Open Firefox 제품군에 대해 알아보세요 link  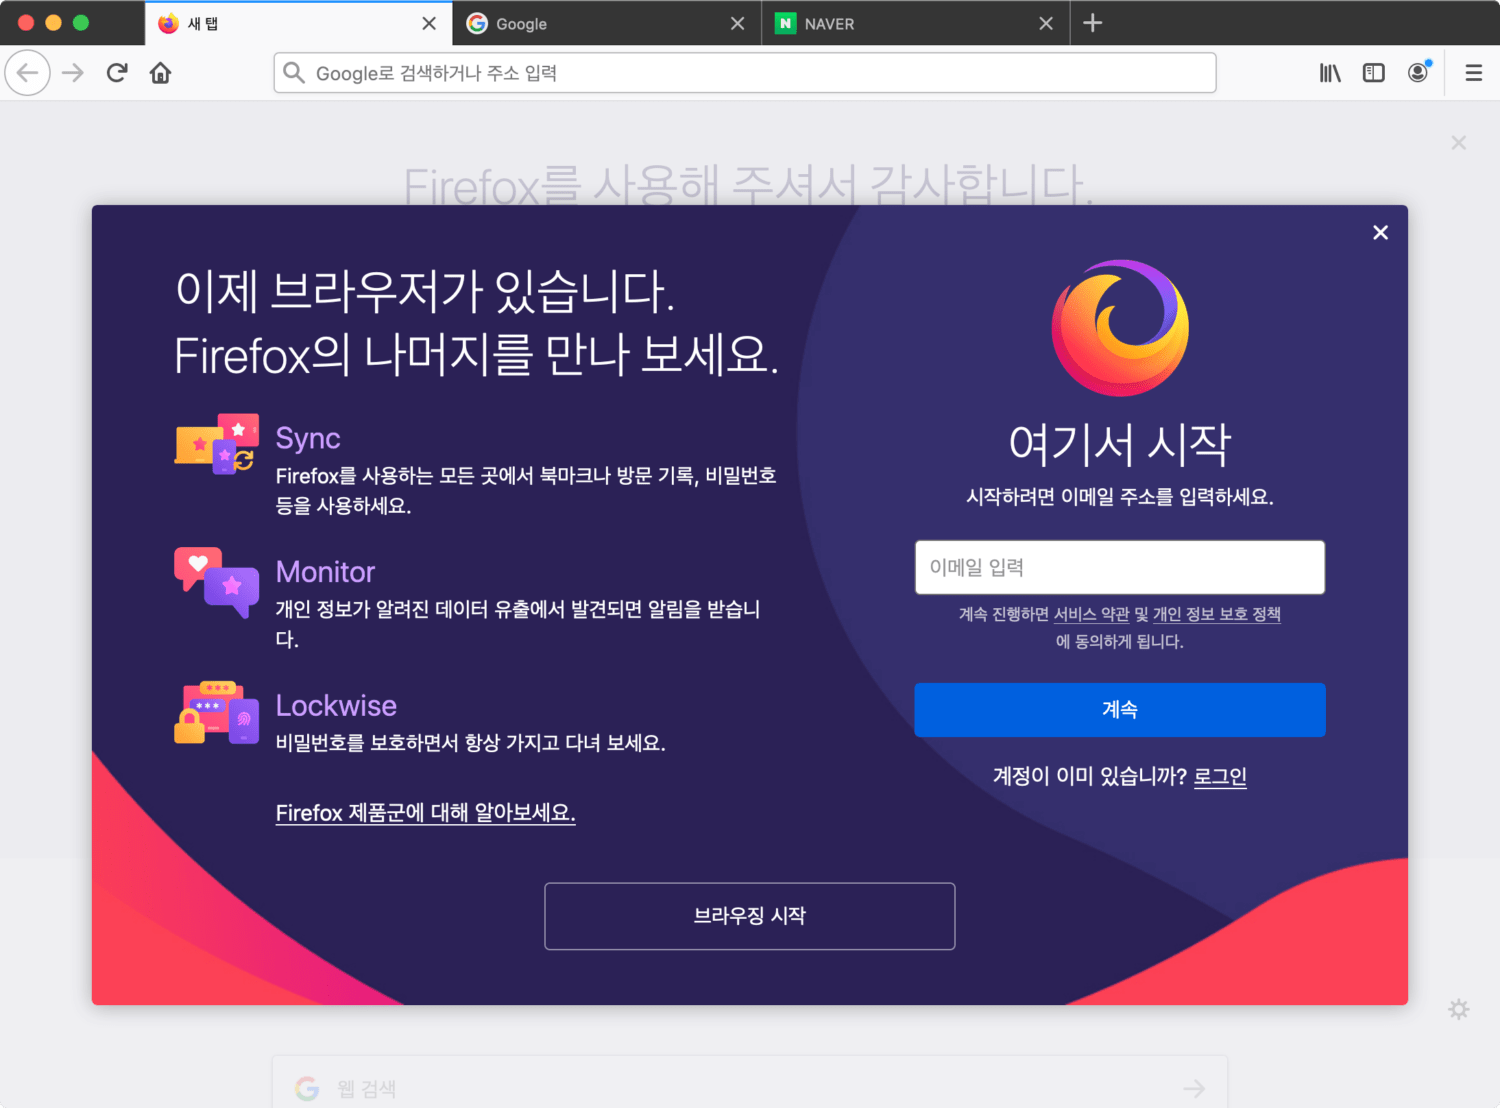(x=426, y=813)
